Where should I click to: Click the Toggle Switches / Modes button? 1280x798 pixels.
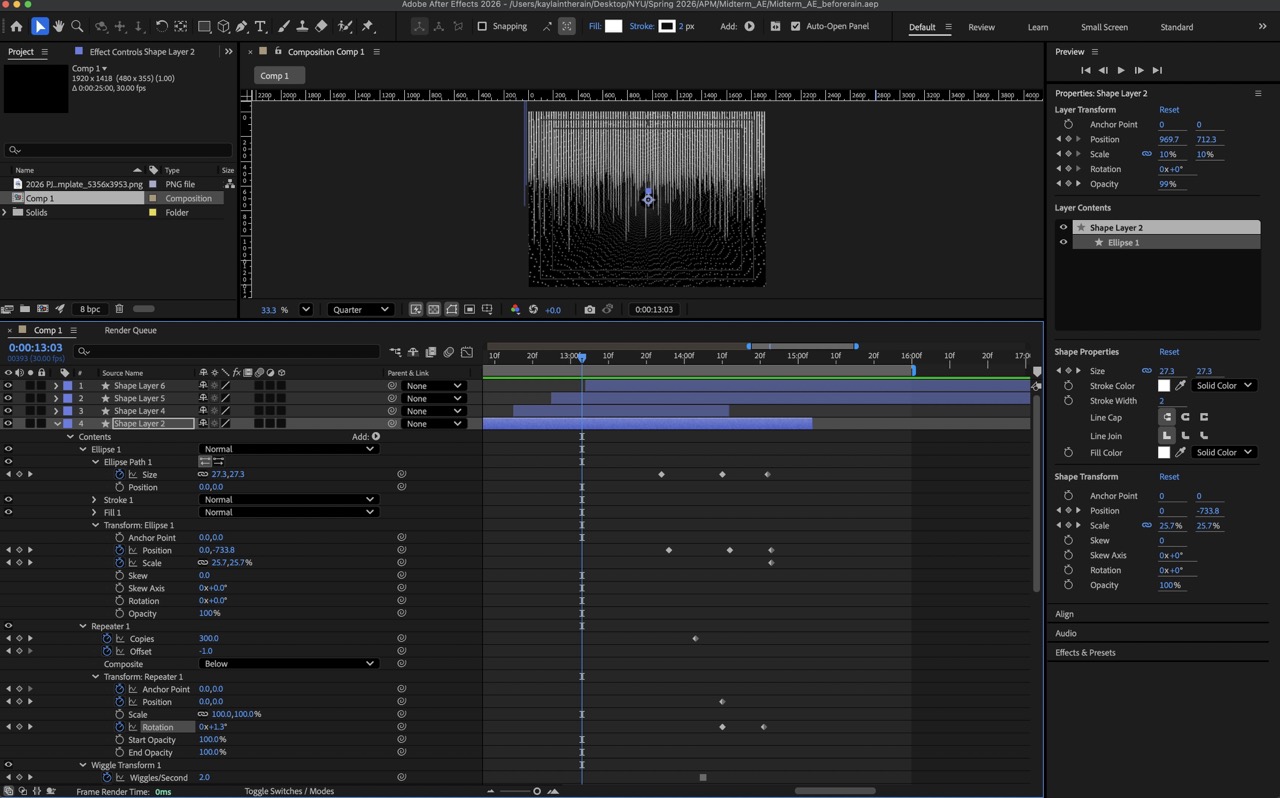(289, 791)
